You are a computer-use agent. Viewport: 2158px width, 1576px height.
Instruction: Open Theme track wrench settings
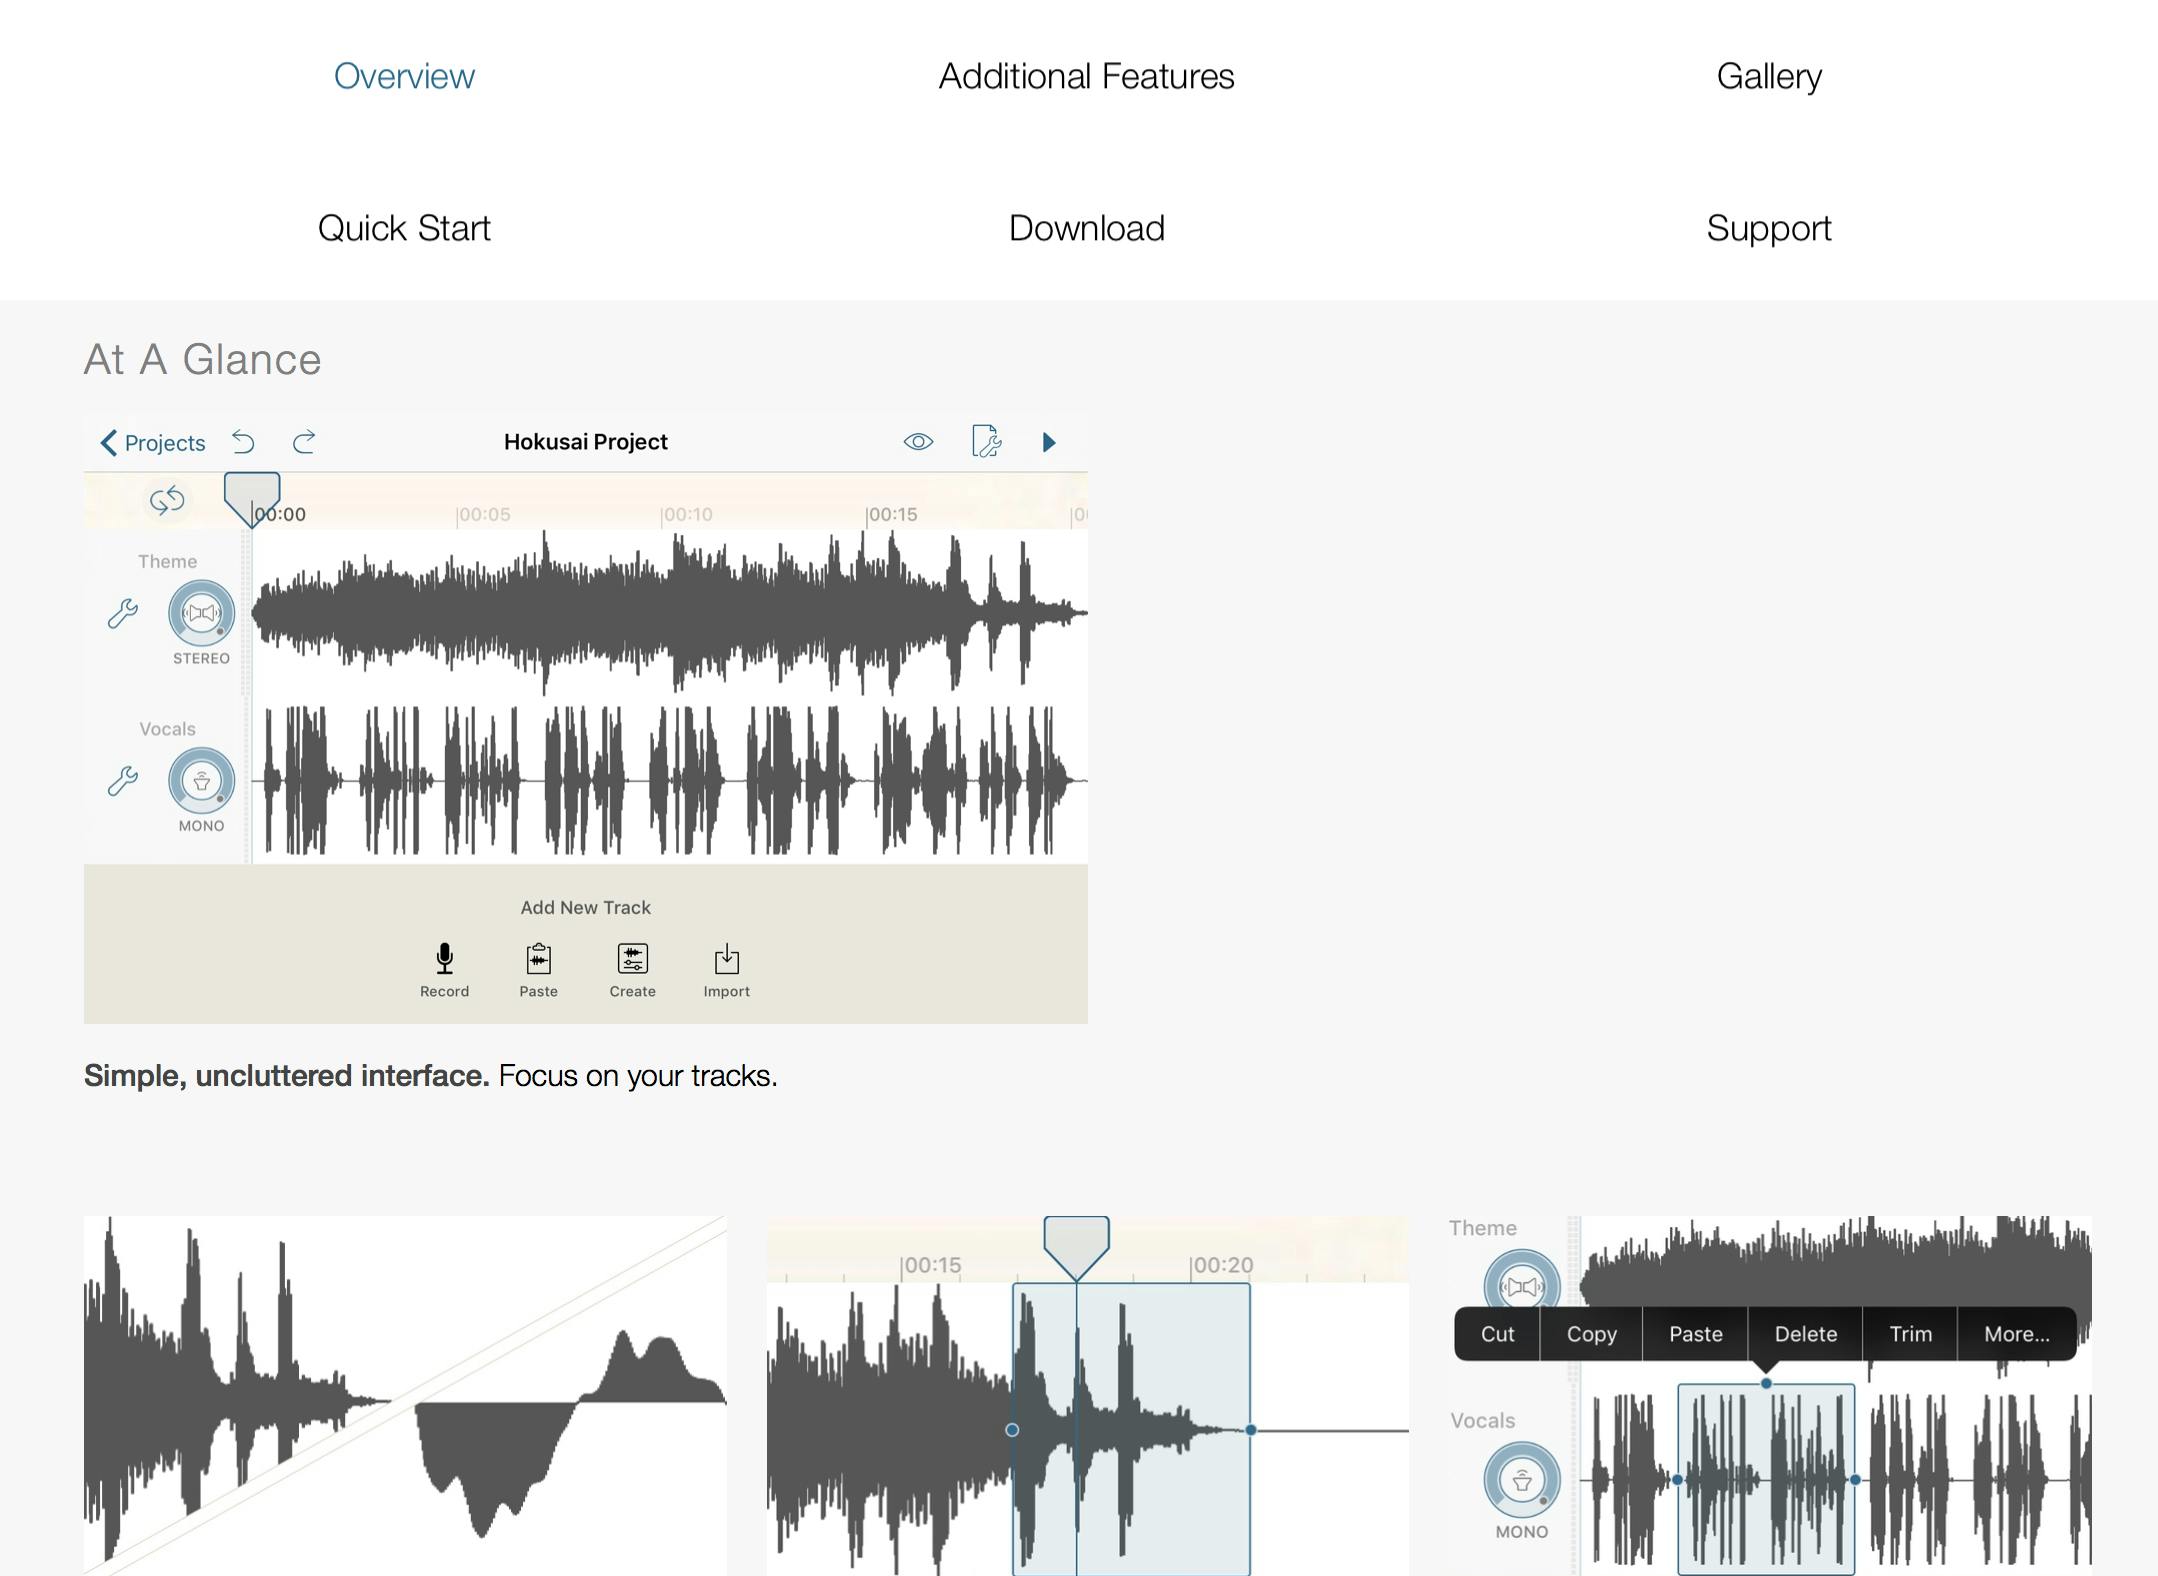tap(123, 613)
